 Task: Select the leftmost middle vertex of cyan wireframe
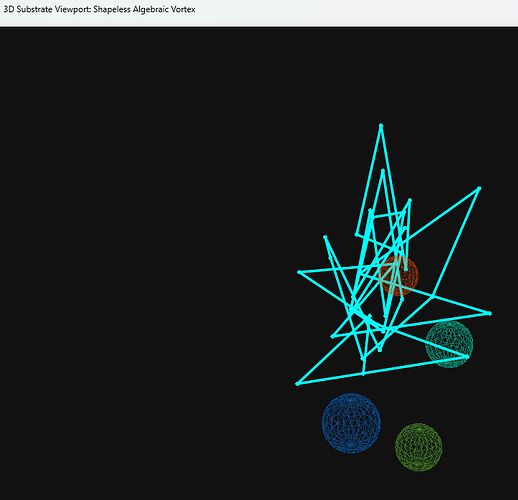pyautogui.click(x=299, y=272)
